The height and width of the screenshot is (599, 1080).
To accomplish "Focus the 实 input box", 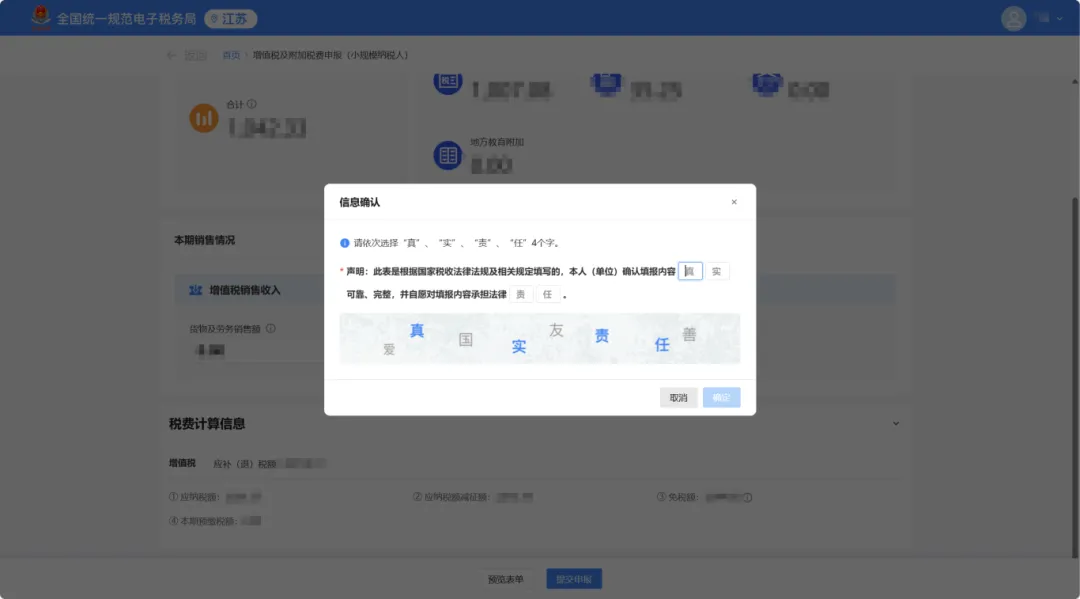I will (x=717, y=272).
